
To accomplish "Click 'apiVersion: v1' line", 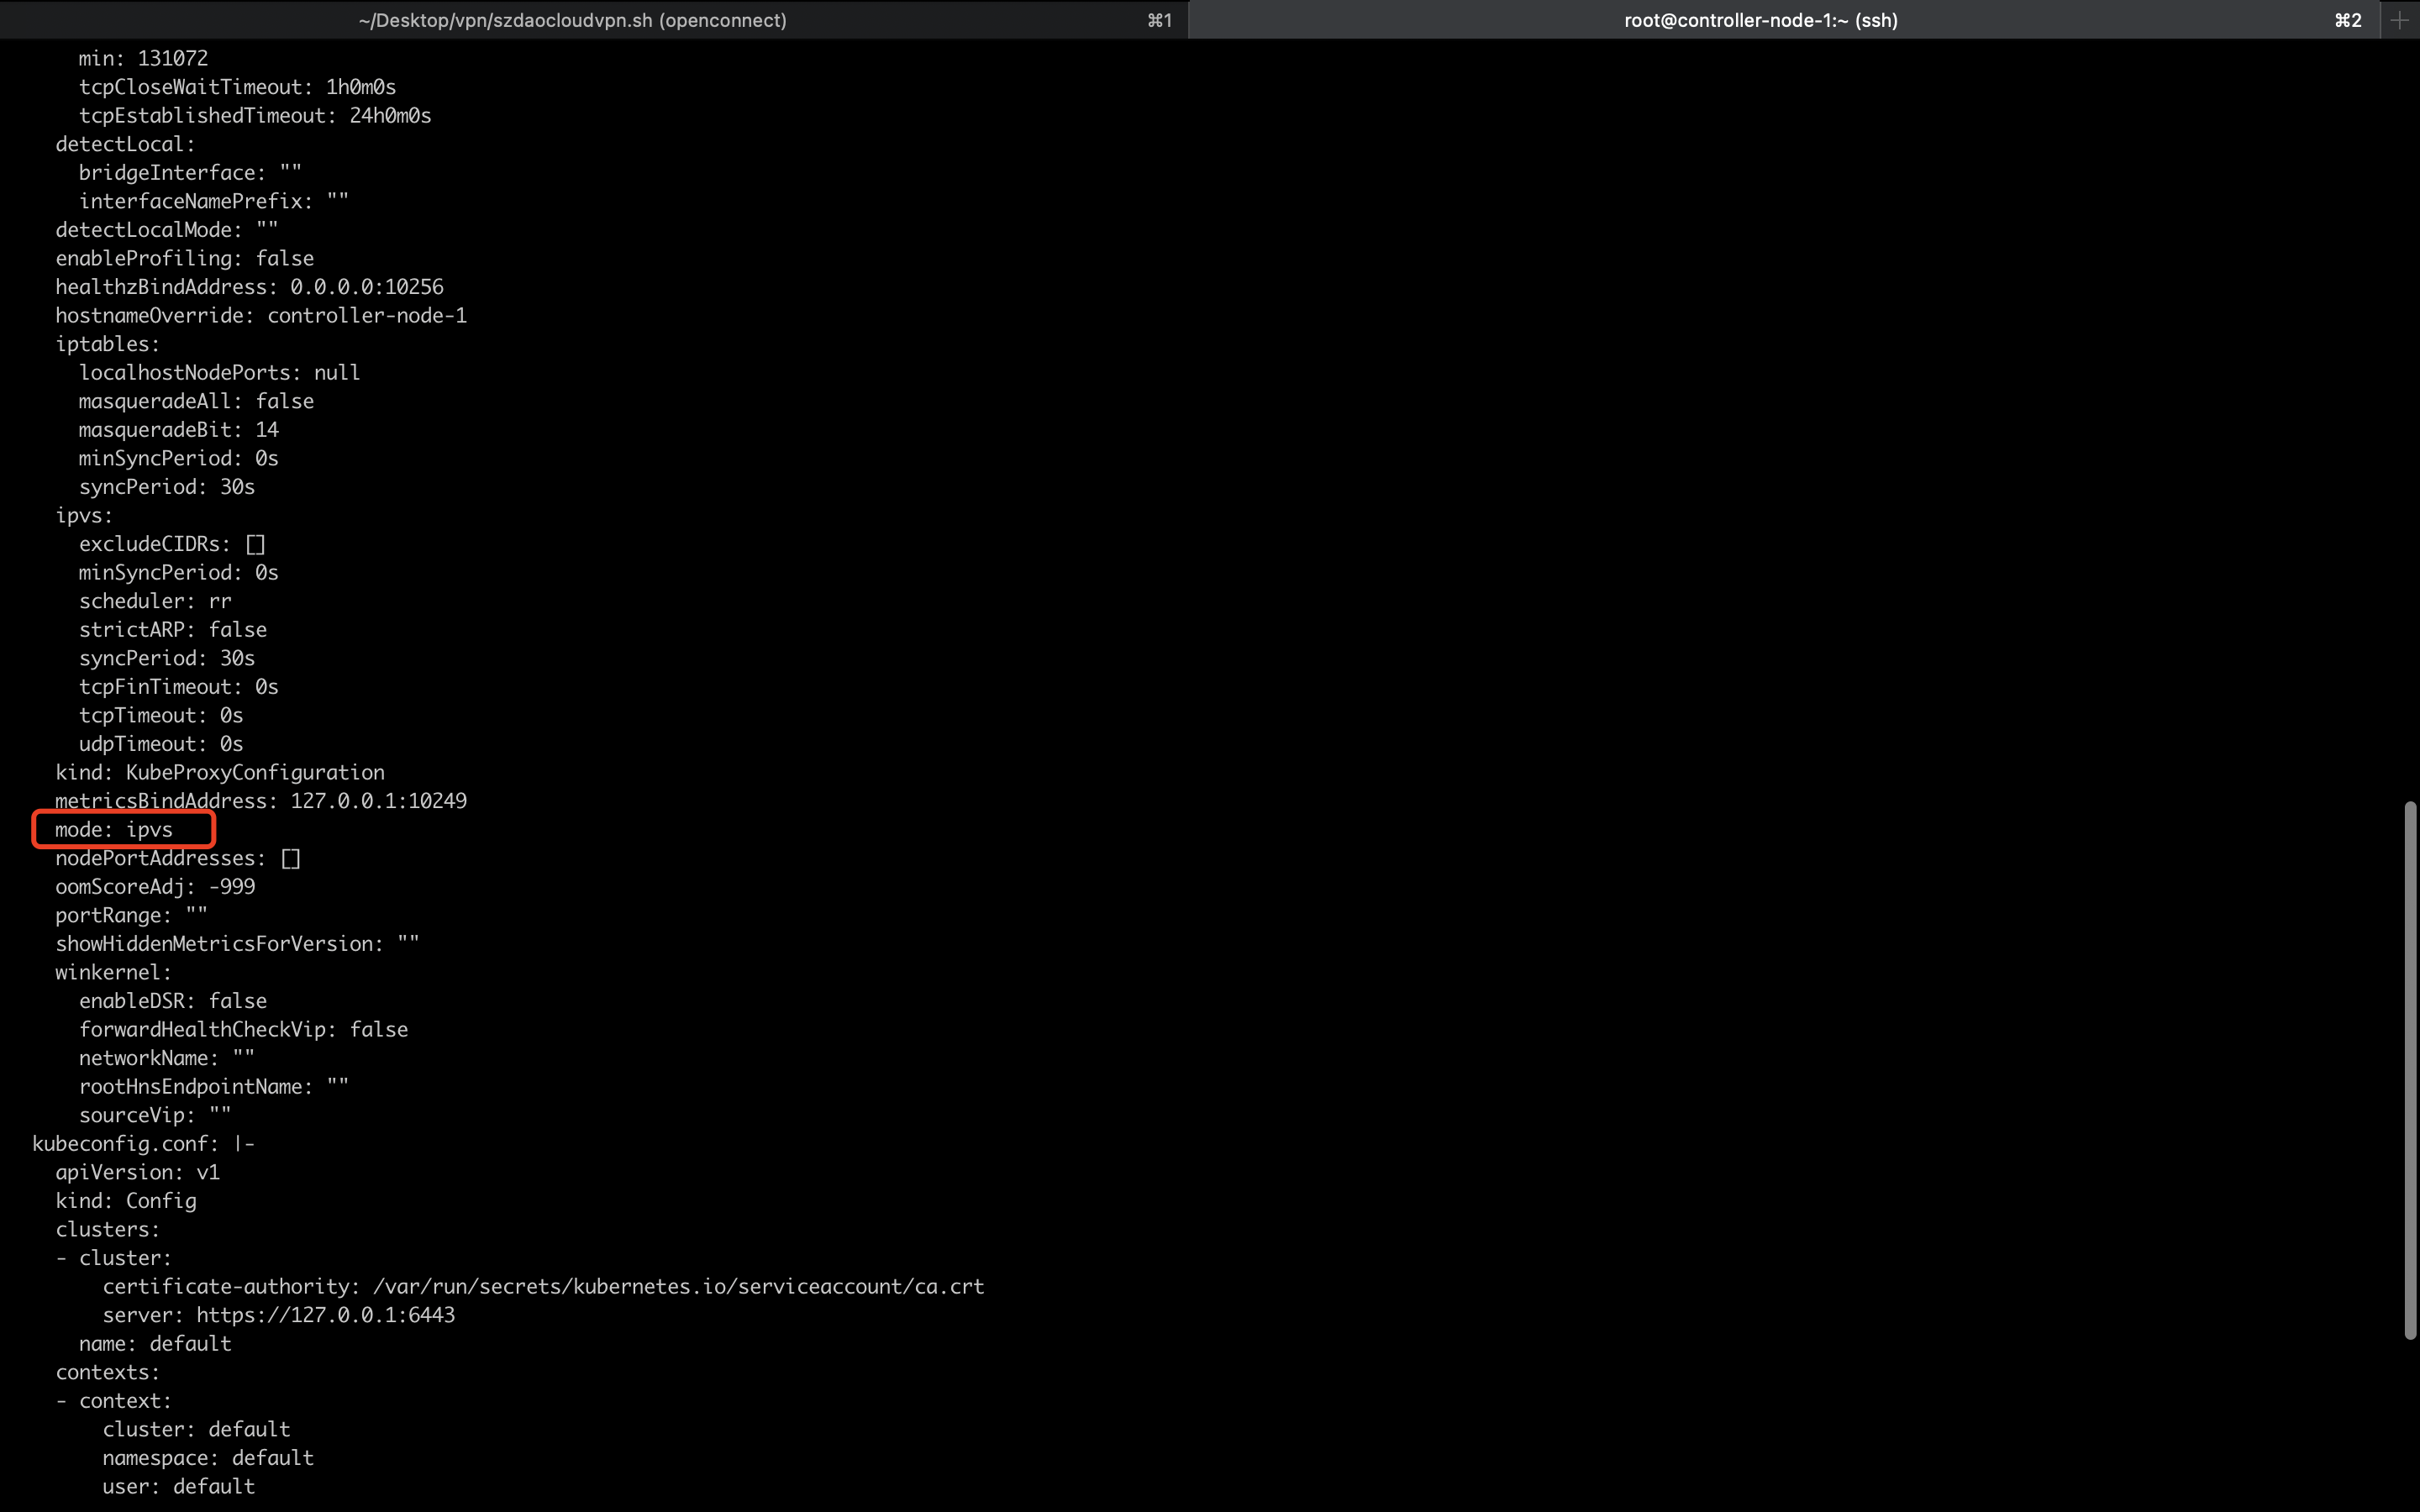I will 137,1172.
